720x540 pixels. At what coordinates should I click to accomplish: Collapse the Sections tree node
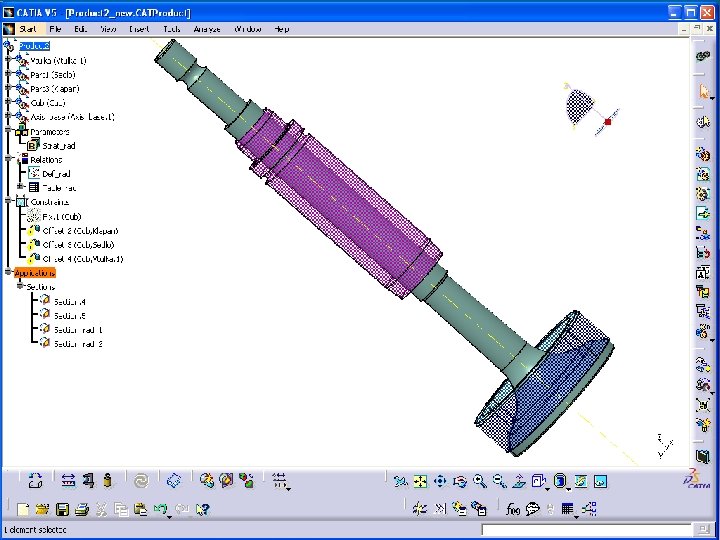click(20, 286)
